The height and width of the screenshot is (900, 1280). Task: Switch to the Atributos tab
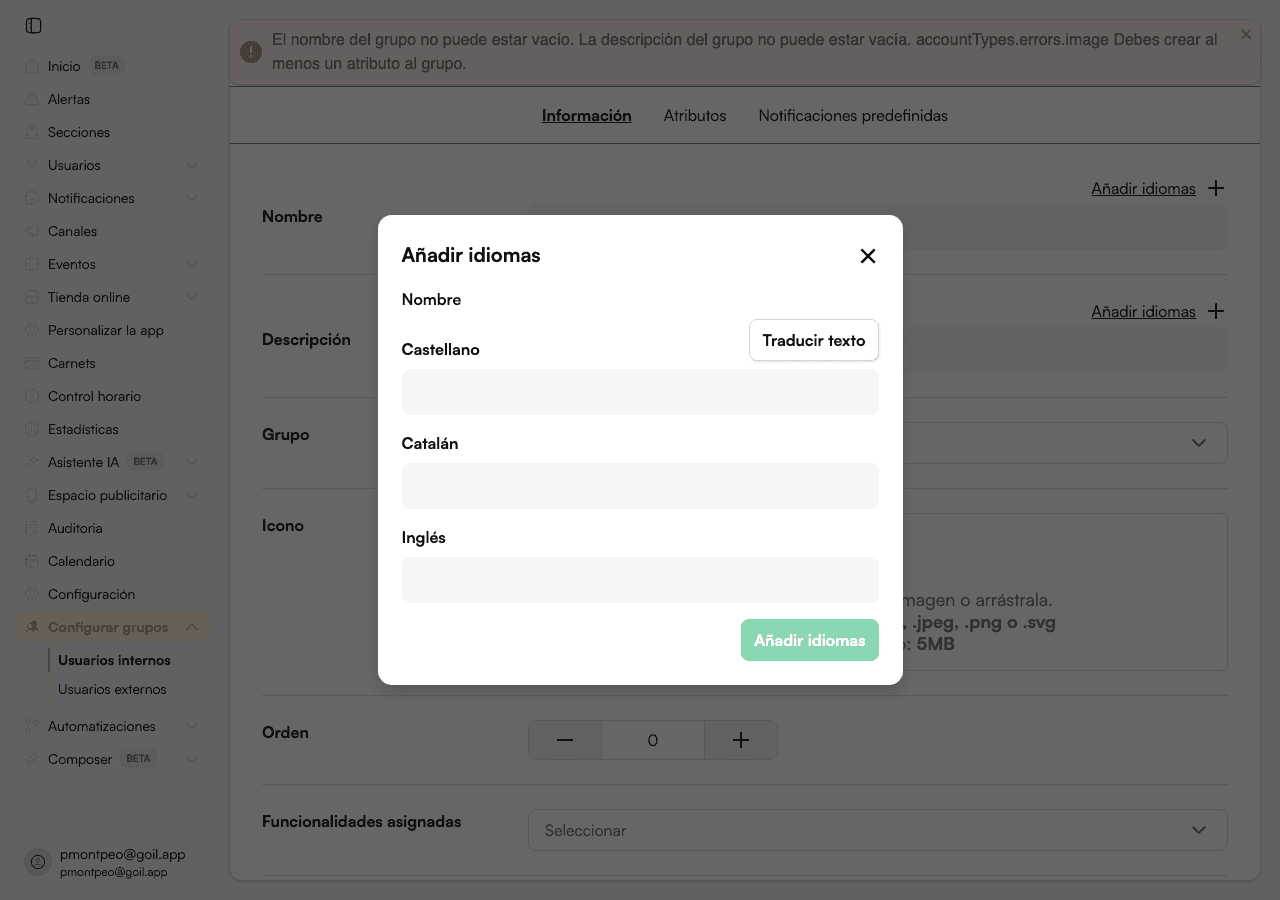coord(695,115)
